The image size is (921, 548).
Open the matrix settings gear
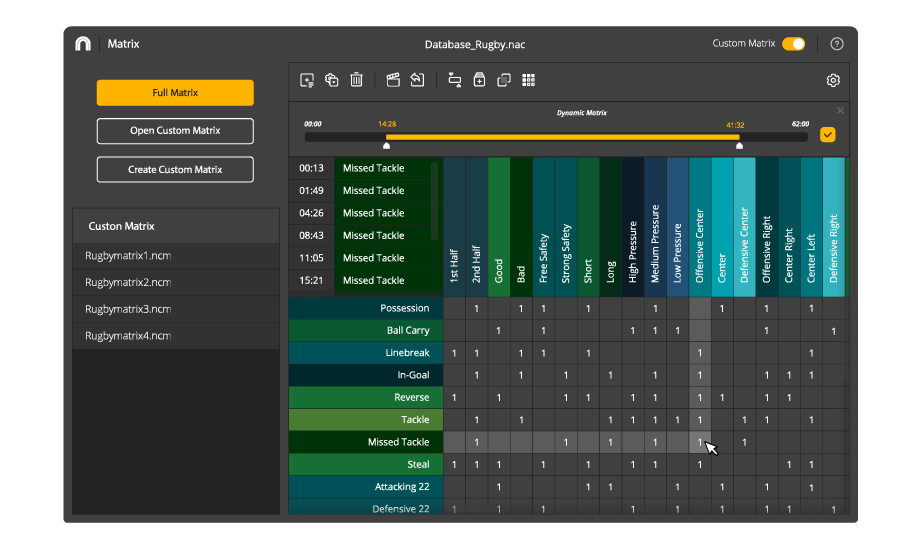[x=833, y=80]
